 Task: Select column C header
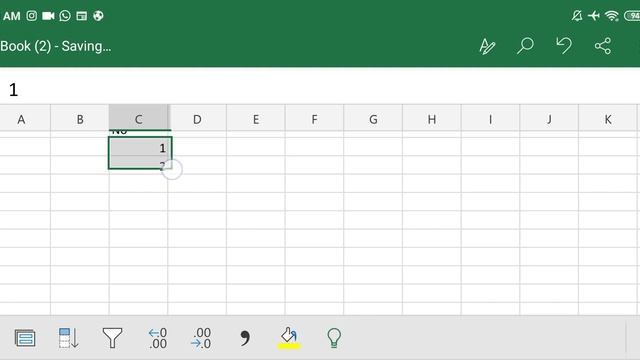[x=138, y=118]
